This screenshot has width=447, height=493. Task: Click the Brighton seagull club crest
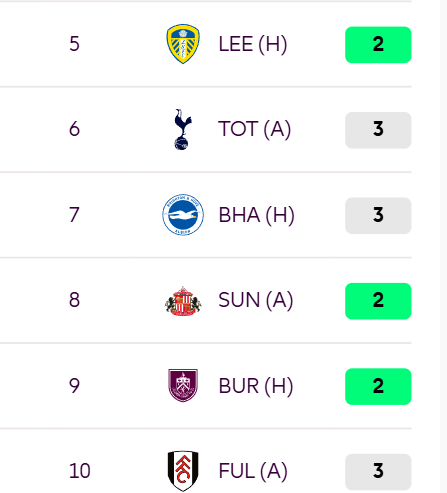tap(183, 215)
